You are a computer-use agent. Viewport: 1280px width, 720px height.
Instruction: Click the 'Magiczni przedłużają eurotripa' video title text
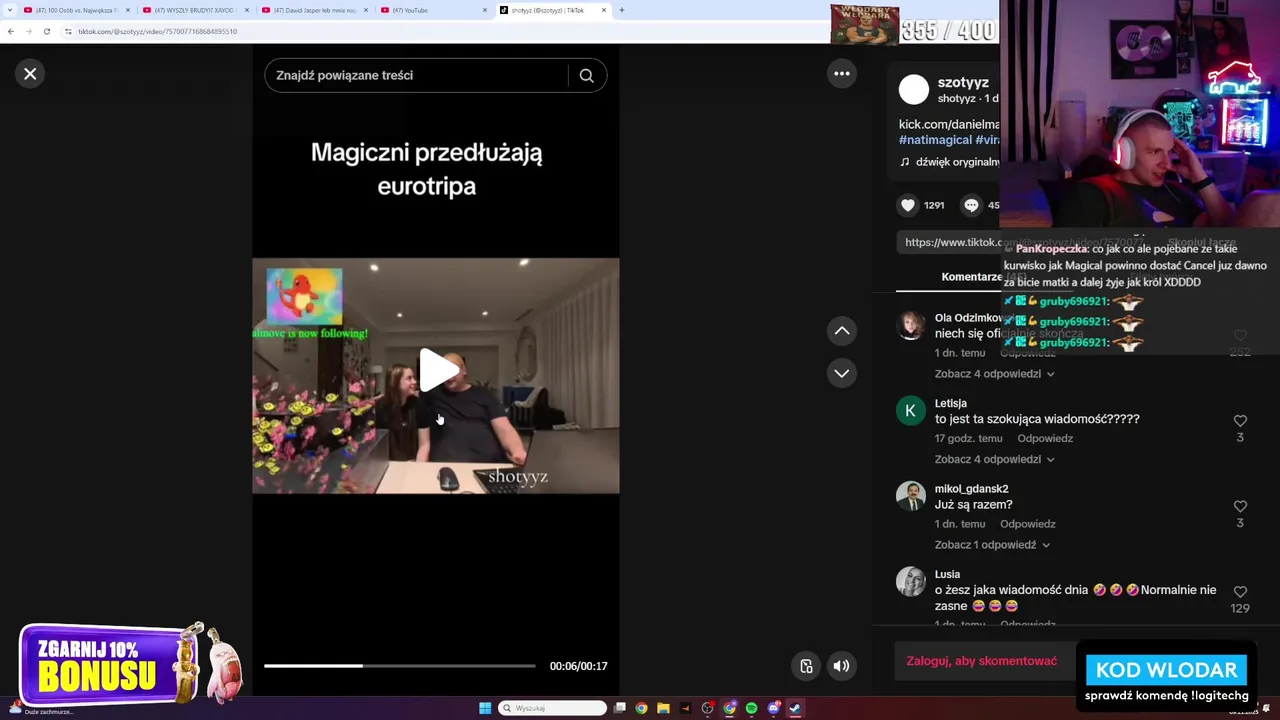(x=426, y=169)
